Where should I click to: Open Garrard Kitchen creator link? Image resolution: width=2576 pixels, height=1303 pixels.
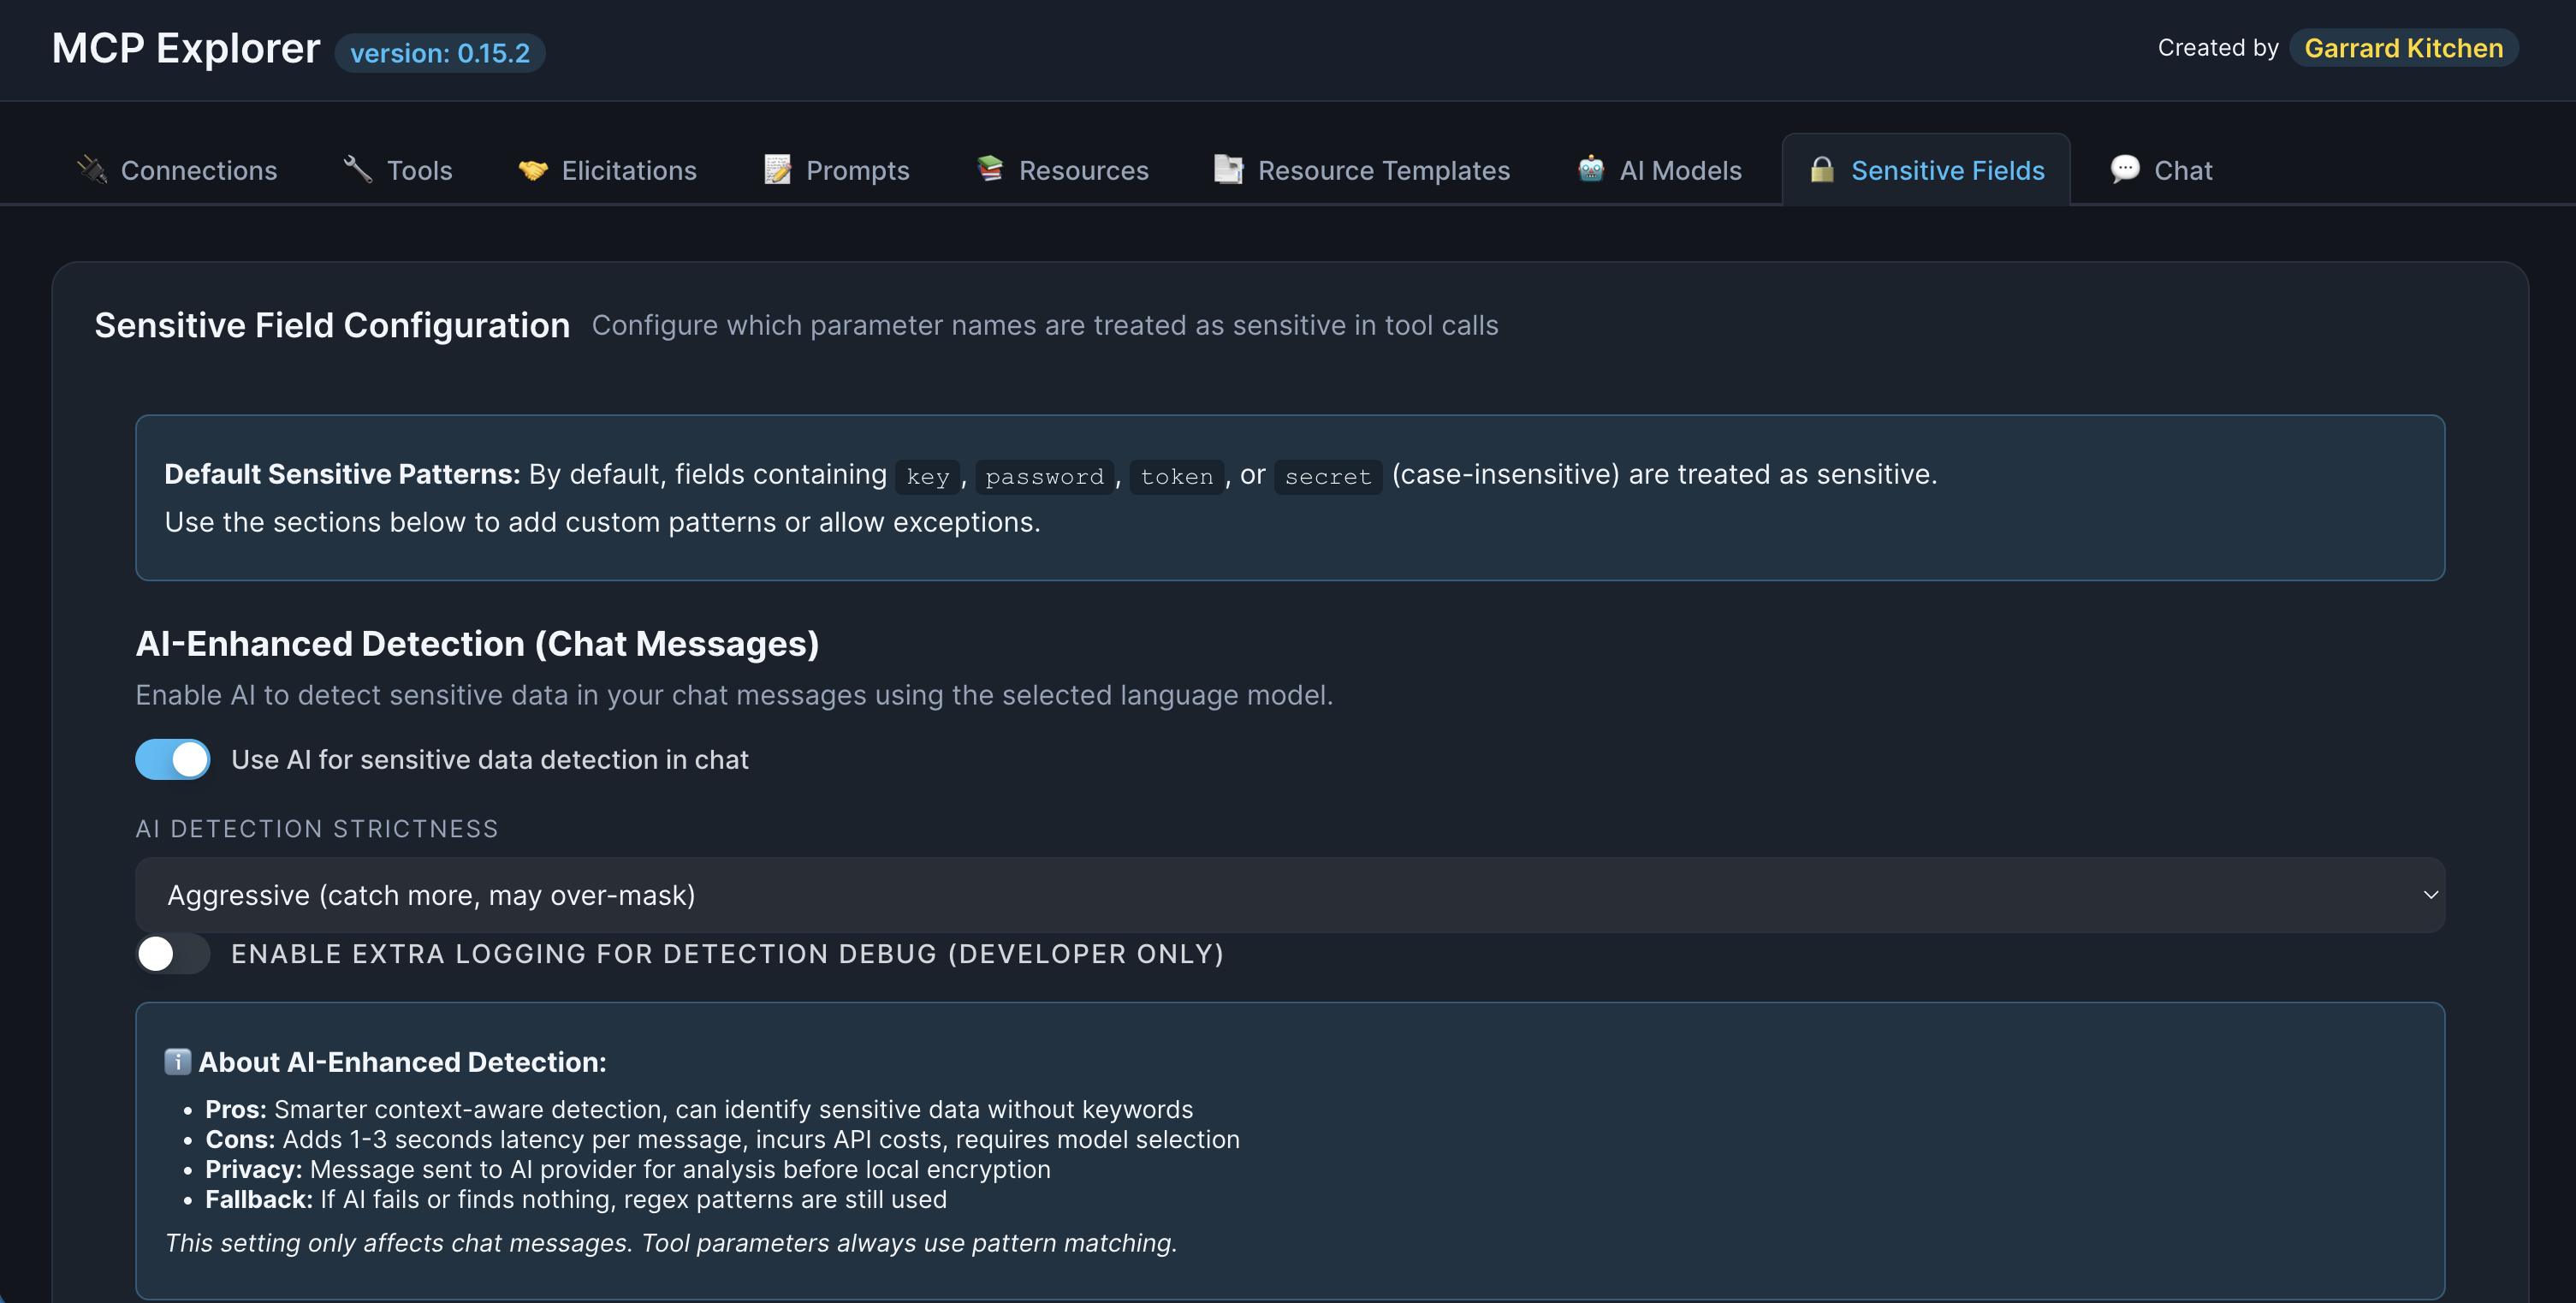click(2402, 48)
